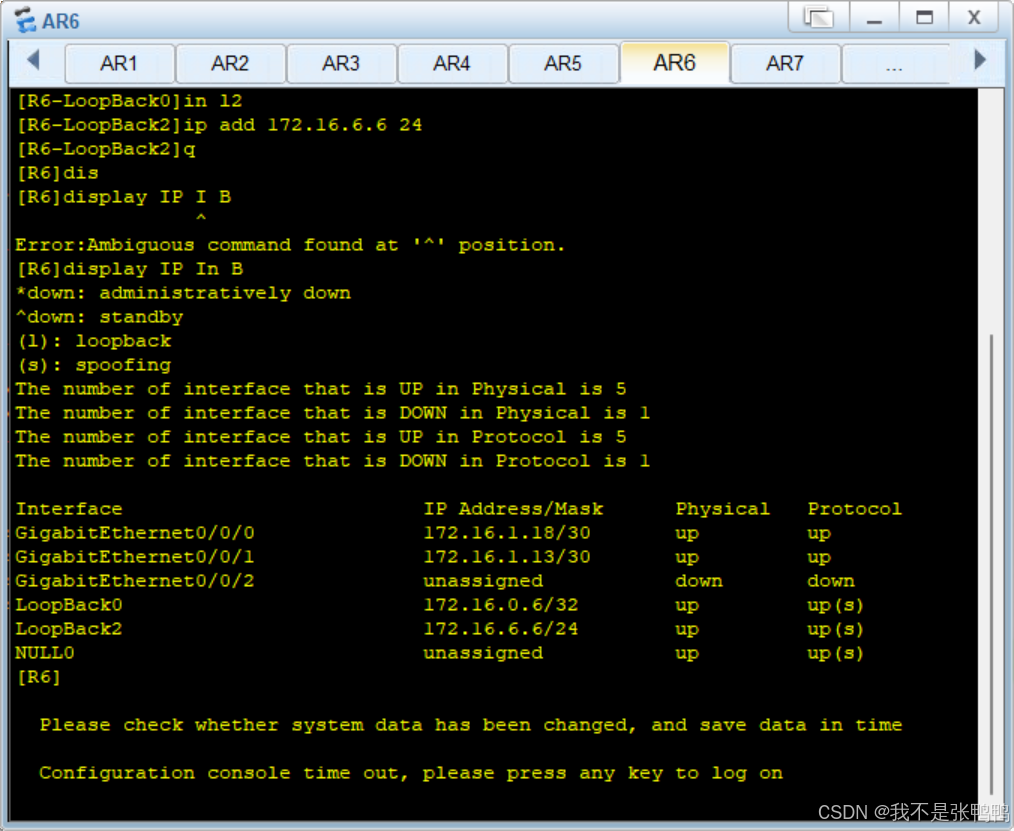Click the '[R6]display IP In B' command line
The image size is (1014, 831).
[130, 269]
